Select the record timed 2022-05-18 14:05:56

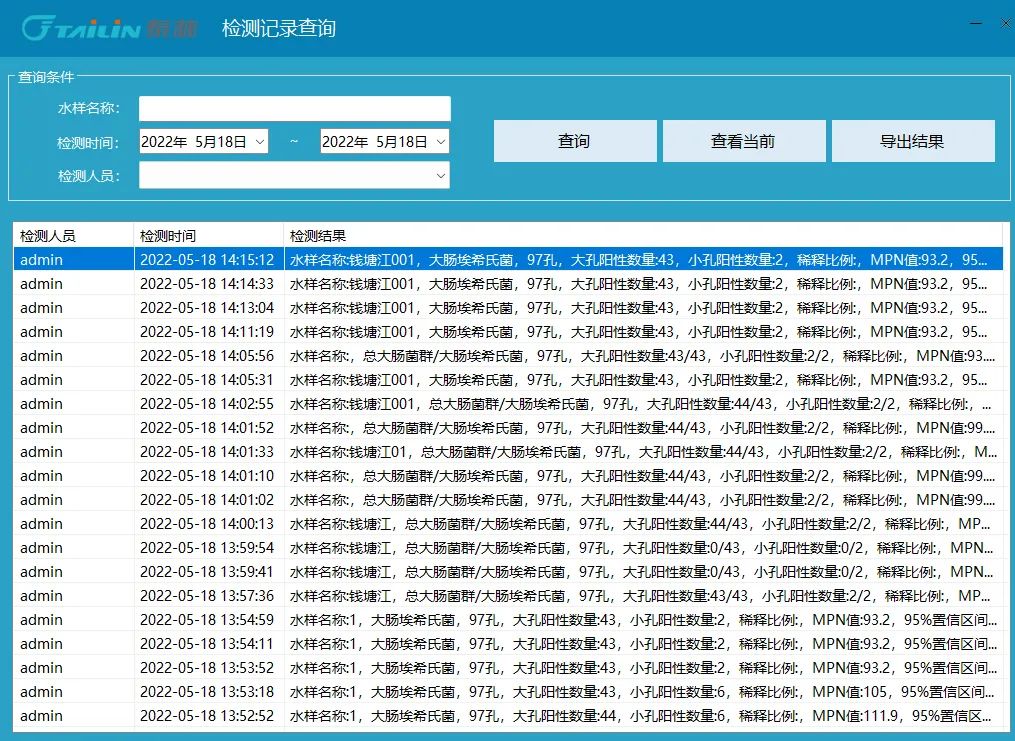207,356
